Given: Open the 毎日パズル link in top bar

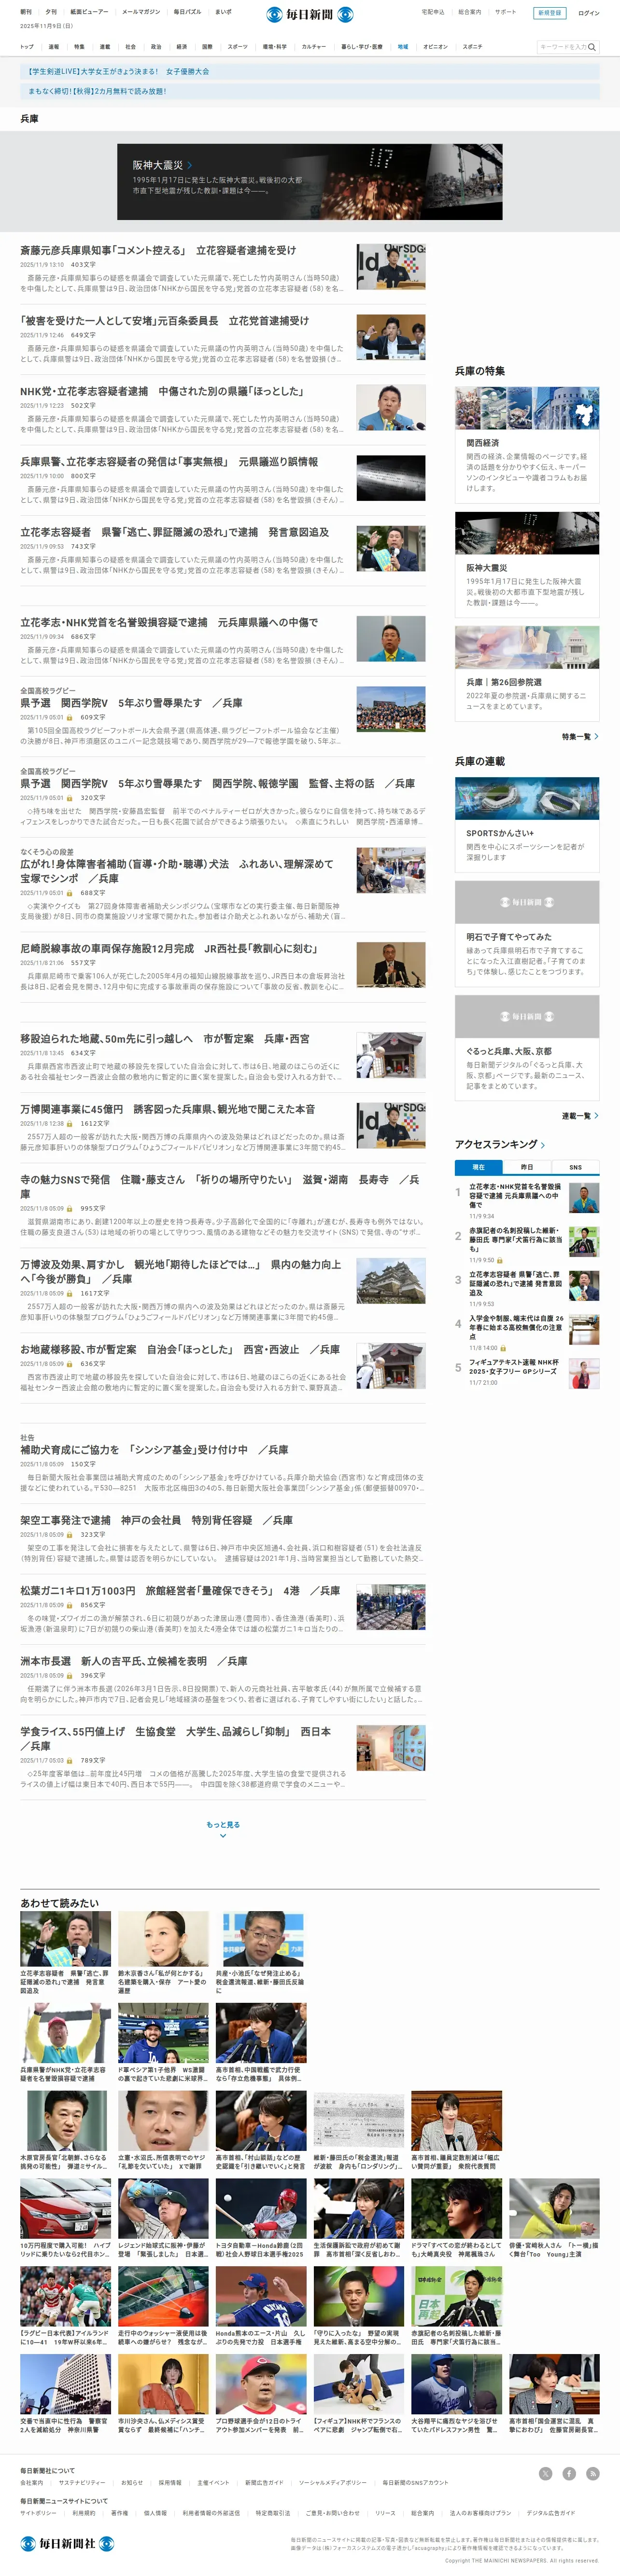Looking at the screenshot, I should tap(187, 12).
